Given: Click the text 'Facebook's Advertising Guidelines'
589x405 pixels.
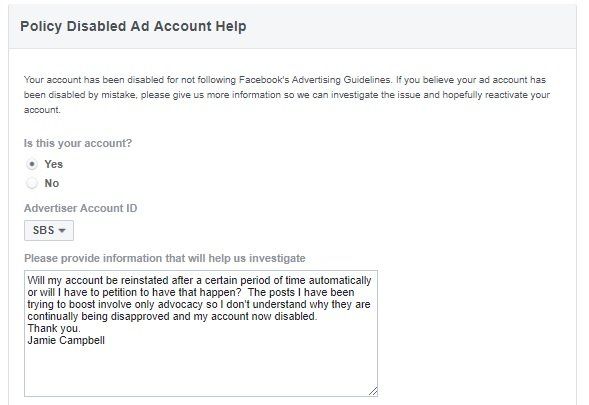Looking at the screenshot, I should [315, 80].
